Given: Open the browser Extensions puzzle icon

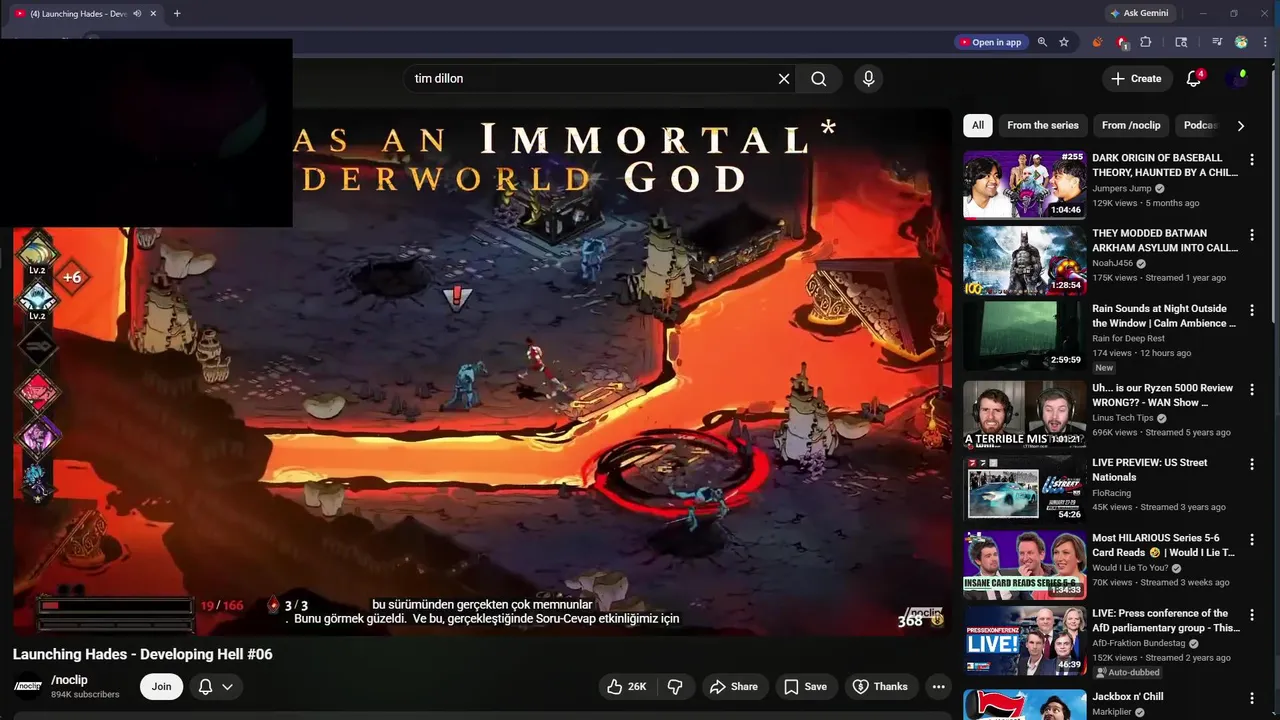Looking at the screenshot, I should pos(1146,42).
